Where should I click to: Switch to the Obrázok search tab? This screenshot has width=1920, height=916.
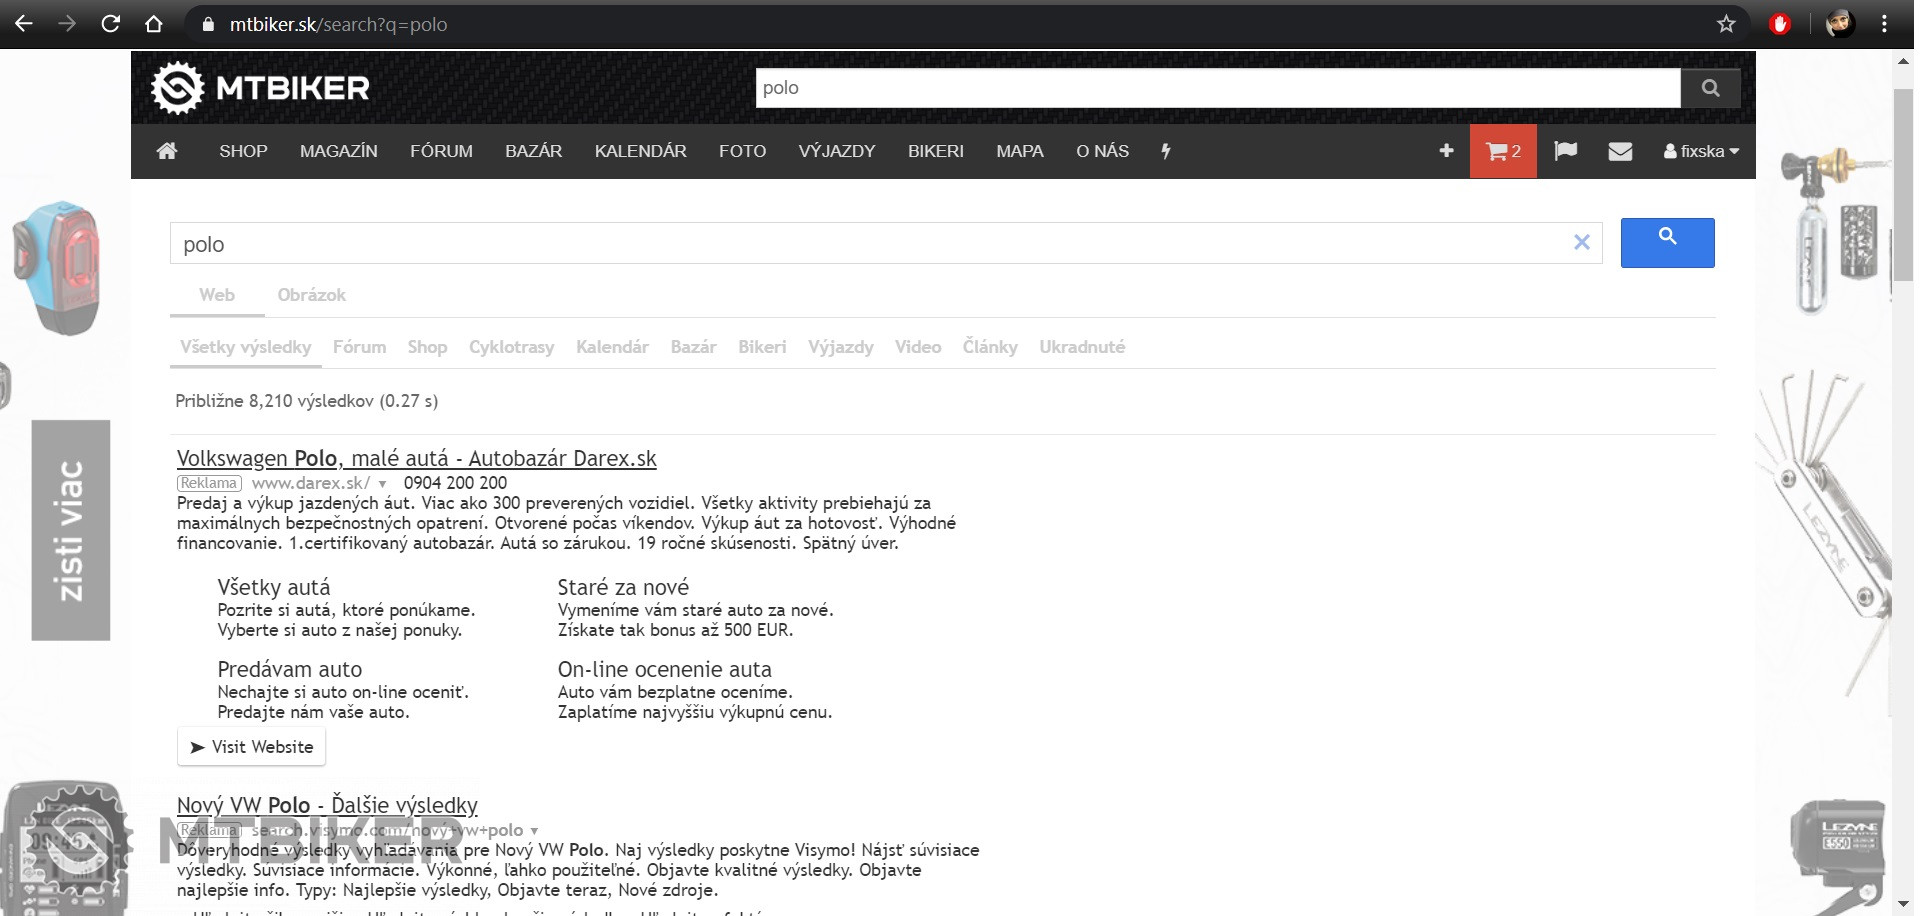(311, 295)
